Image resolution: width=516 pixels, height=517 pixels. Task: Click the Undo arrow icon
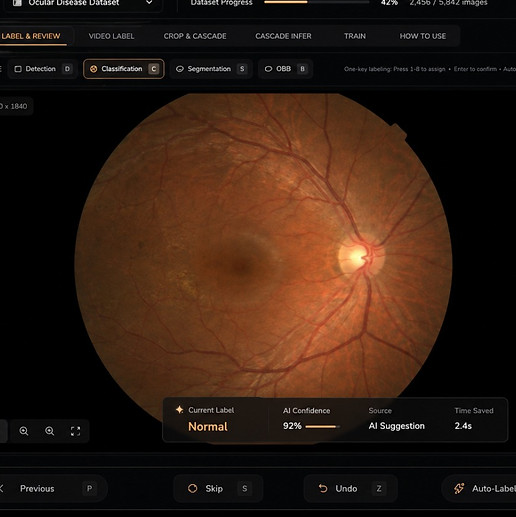pyautogui.click(x=323, y=488)
